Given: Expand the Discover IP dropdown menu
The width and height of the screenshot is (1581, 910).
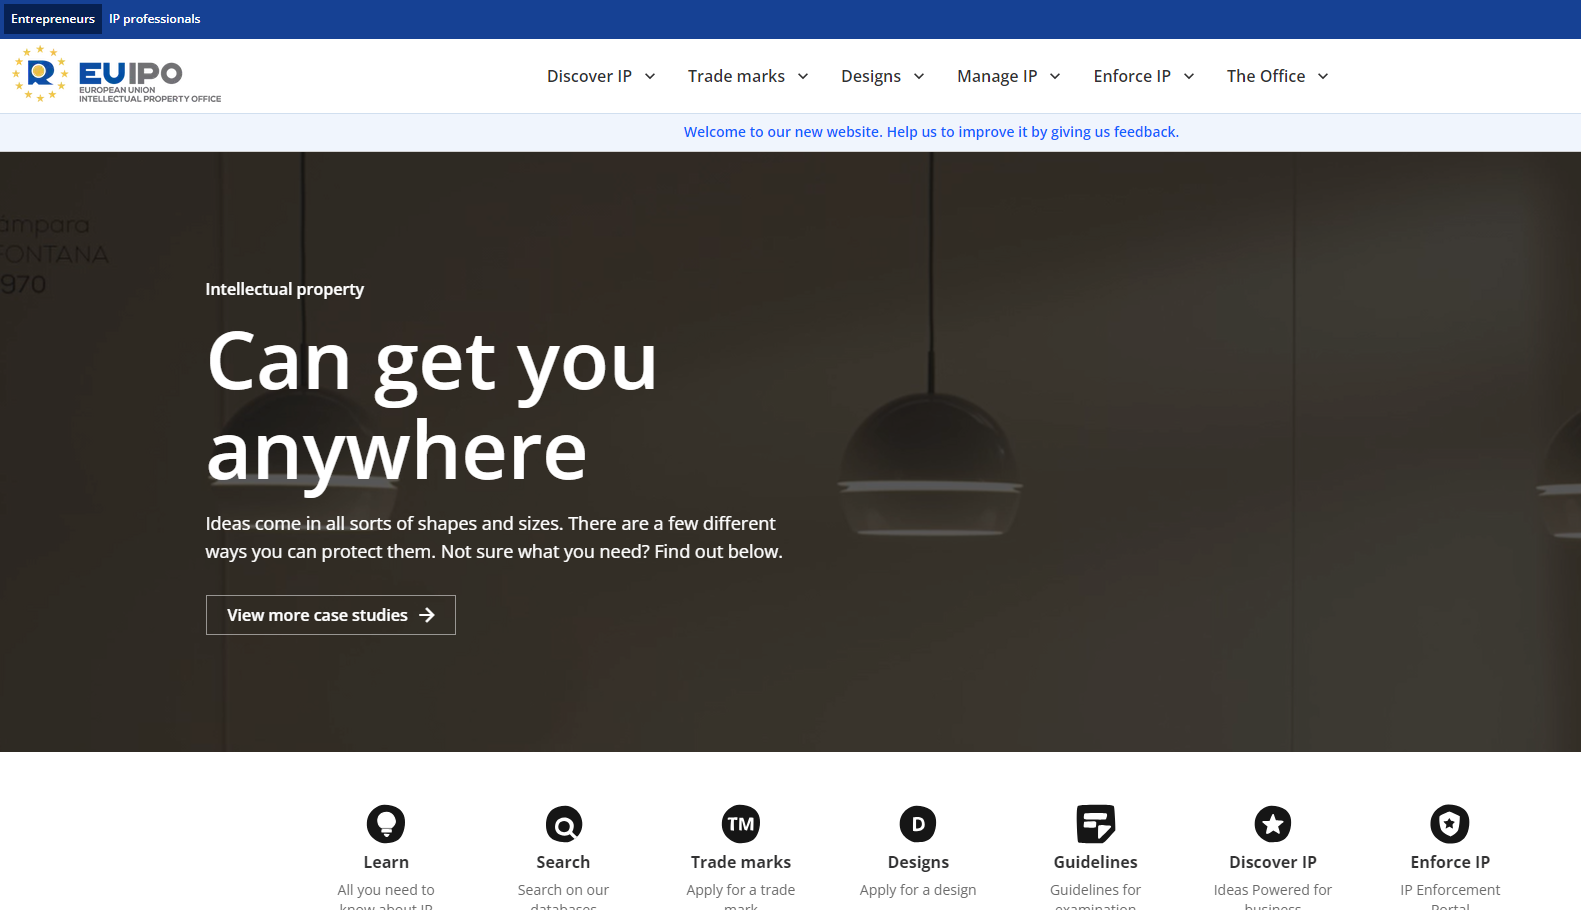Looking at the screenshot, I should 601,76.
